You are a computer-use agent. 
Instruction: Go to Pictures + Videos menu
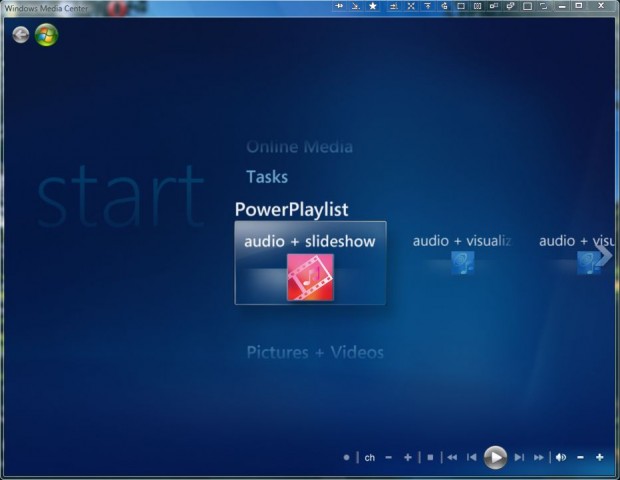[x=315, y=352]
